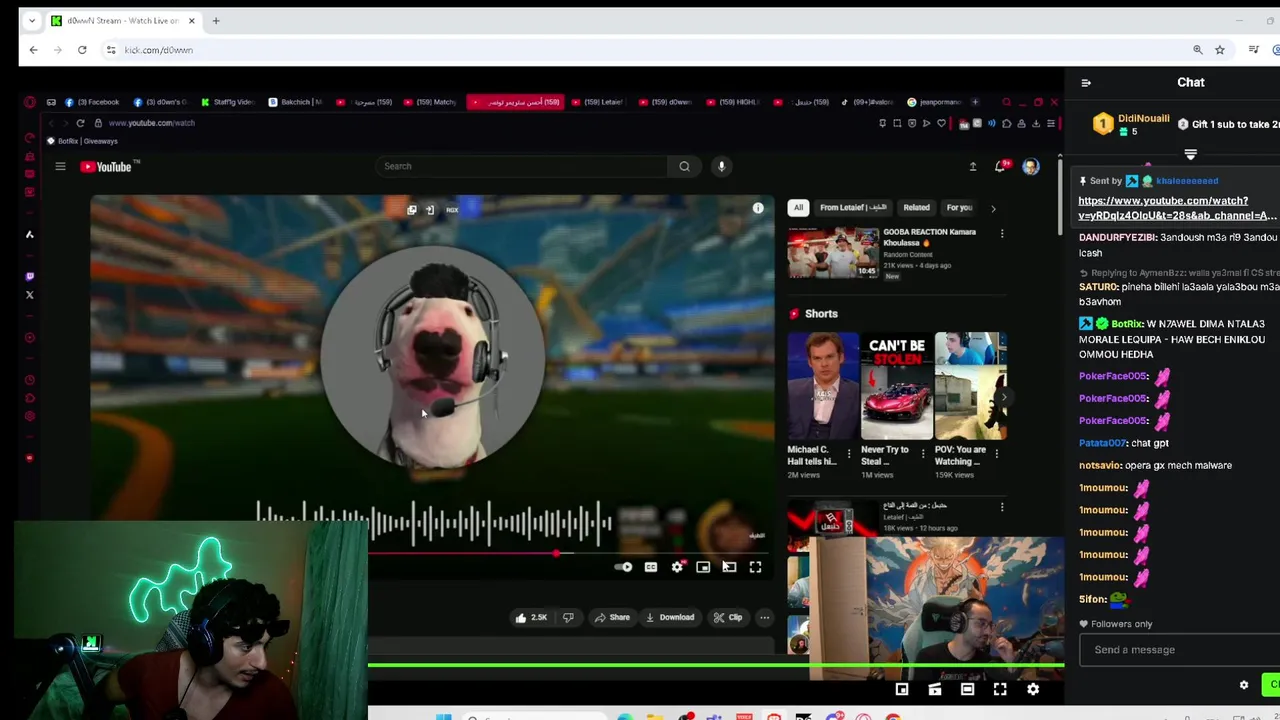The height and width of the screenshot is (720, 1280).
Task: Switch to the Facebook browser tab
Action: [92, 102]
